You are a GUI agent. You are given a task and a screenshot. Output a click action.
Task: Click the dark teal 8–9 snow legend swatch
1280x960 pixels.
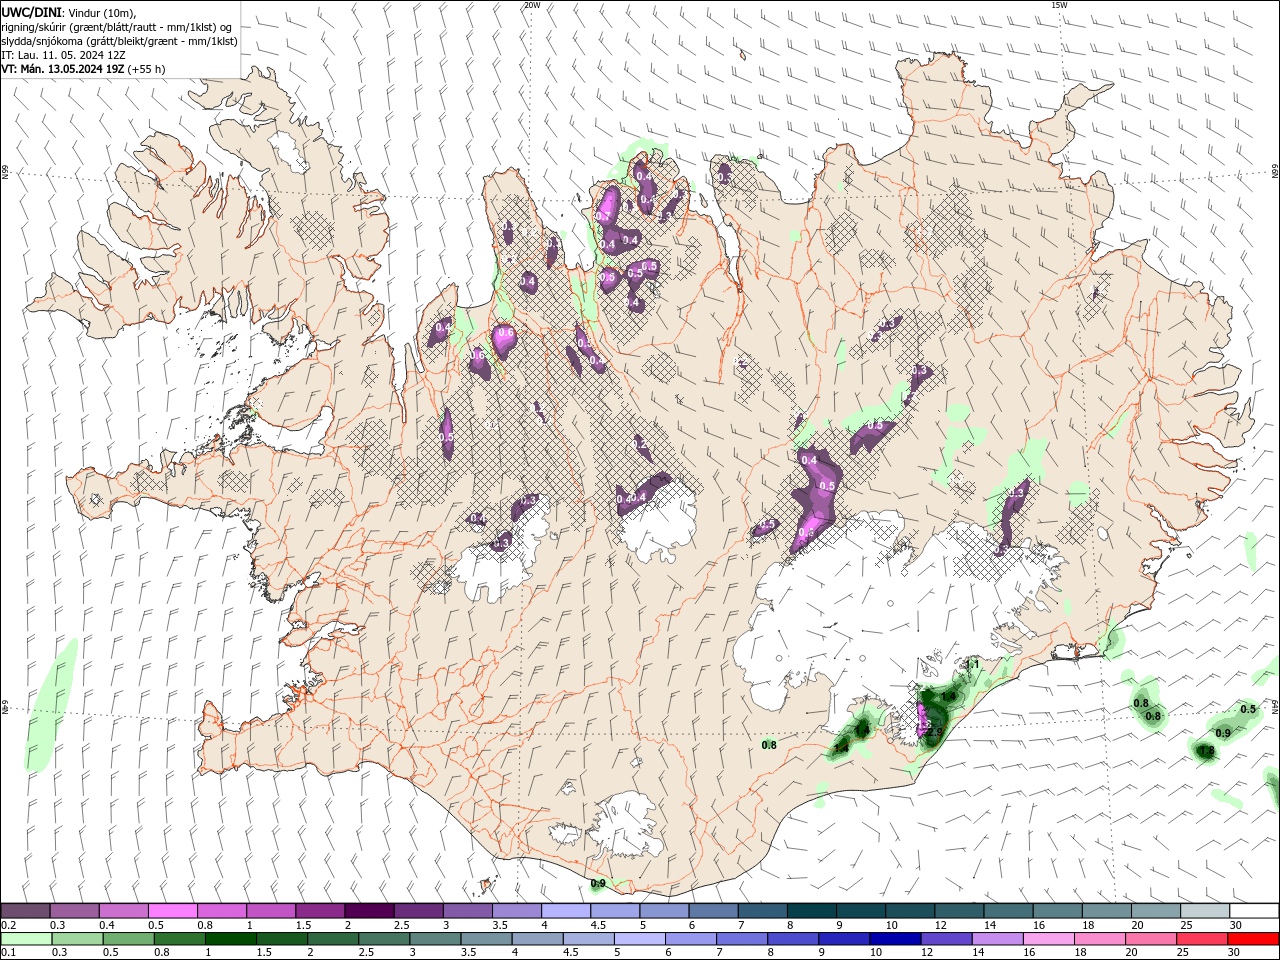pyautogui.click(x=812, y=911)
